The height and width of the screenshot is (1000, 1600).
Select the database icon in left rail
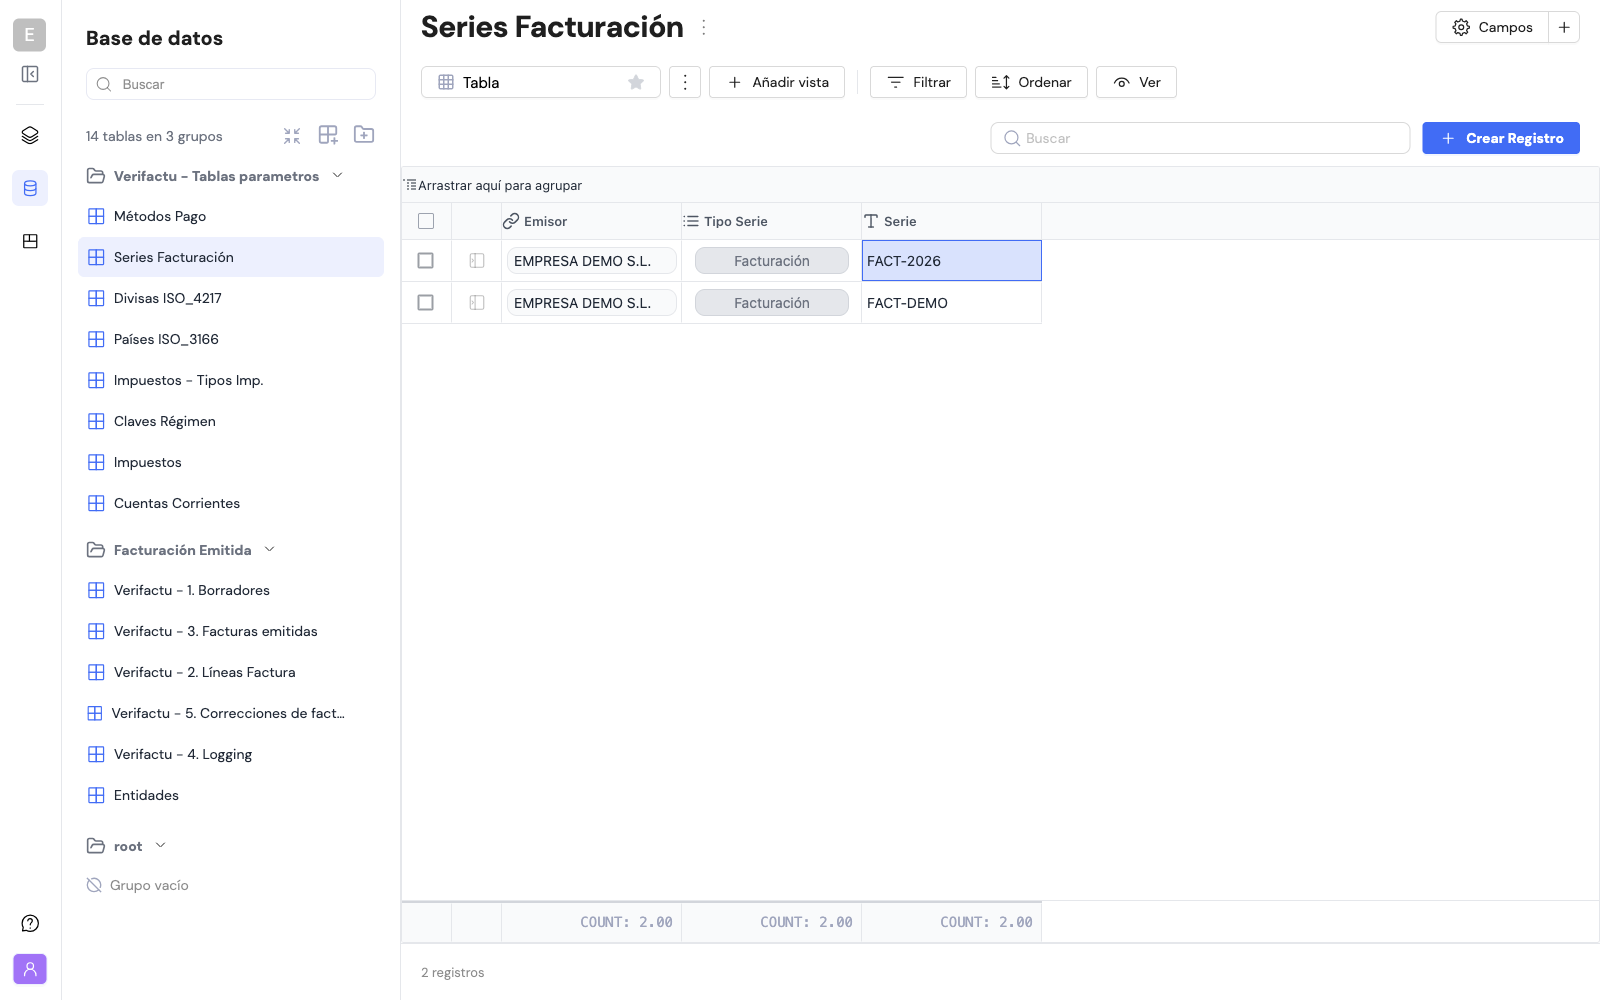click(x=30, y=188)
